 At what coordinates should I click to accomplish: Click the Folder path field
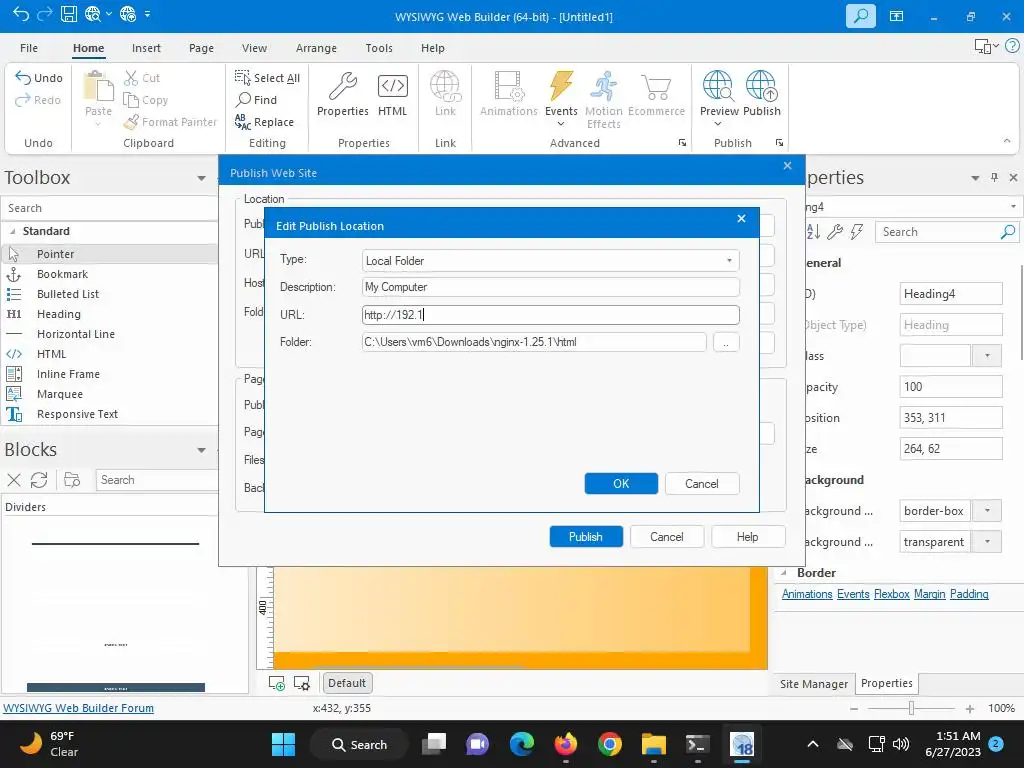(534, 342)
